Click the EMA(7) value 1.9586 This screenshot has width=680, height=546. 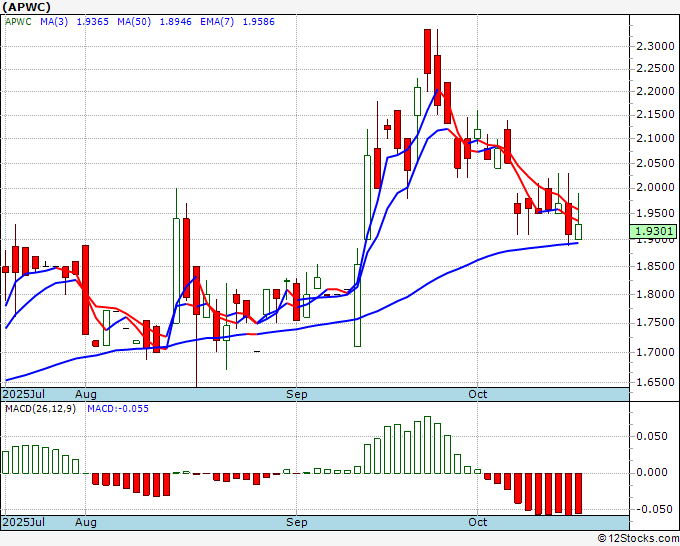pyautogui.click(x=258, y=22)
